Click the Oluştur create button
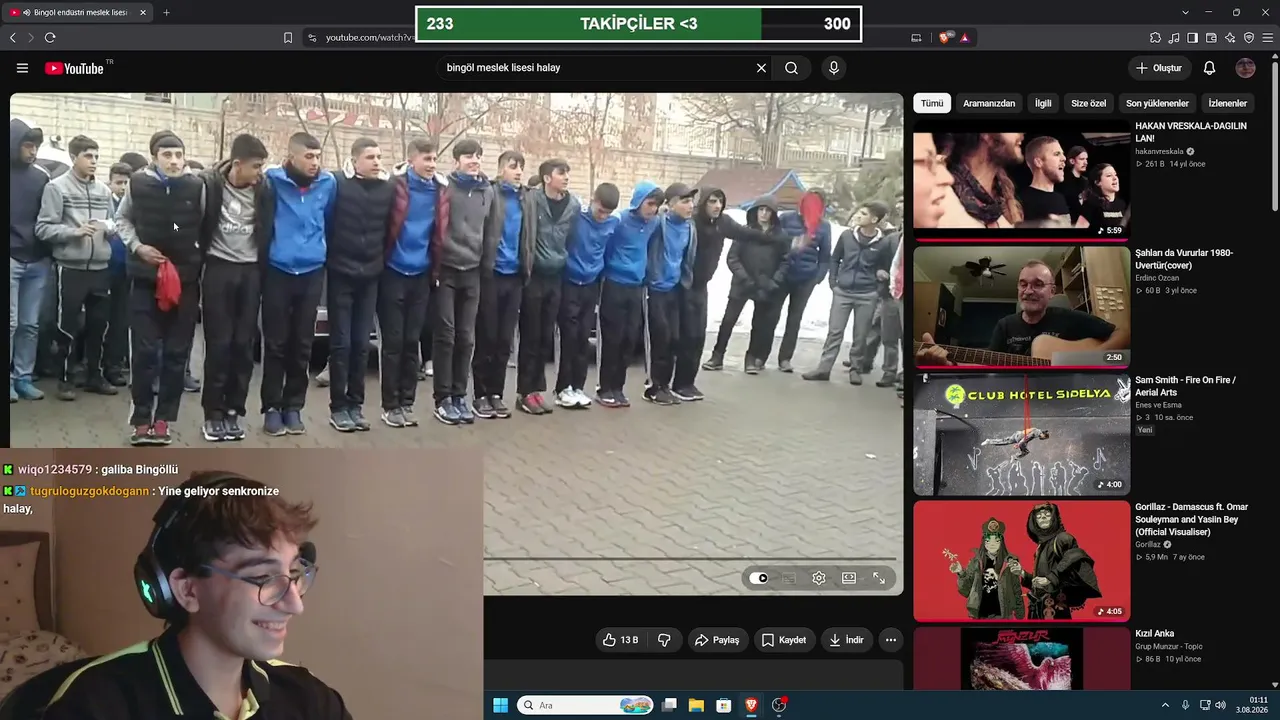 point(1158,68)
